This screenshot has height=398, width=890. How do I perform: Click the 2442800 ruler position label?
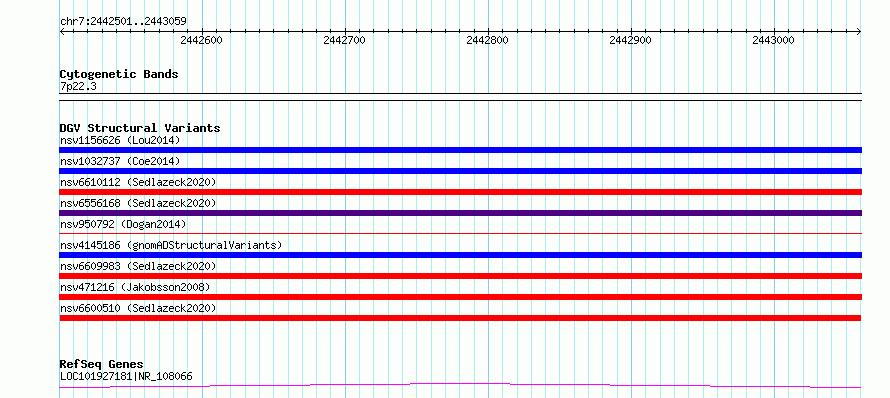coord(488,40)
